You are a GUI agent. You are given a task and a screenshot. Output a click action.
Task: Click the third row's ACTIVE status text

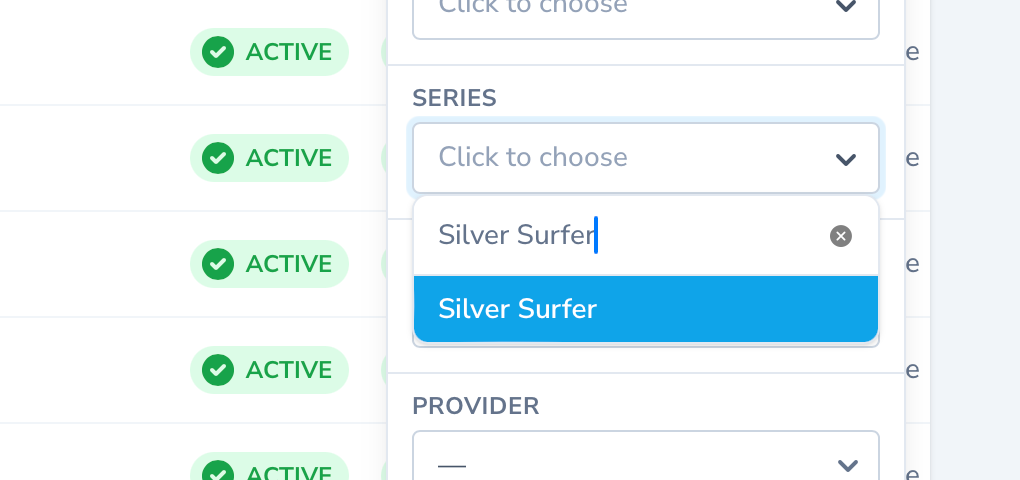point(288,264)
